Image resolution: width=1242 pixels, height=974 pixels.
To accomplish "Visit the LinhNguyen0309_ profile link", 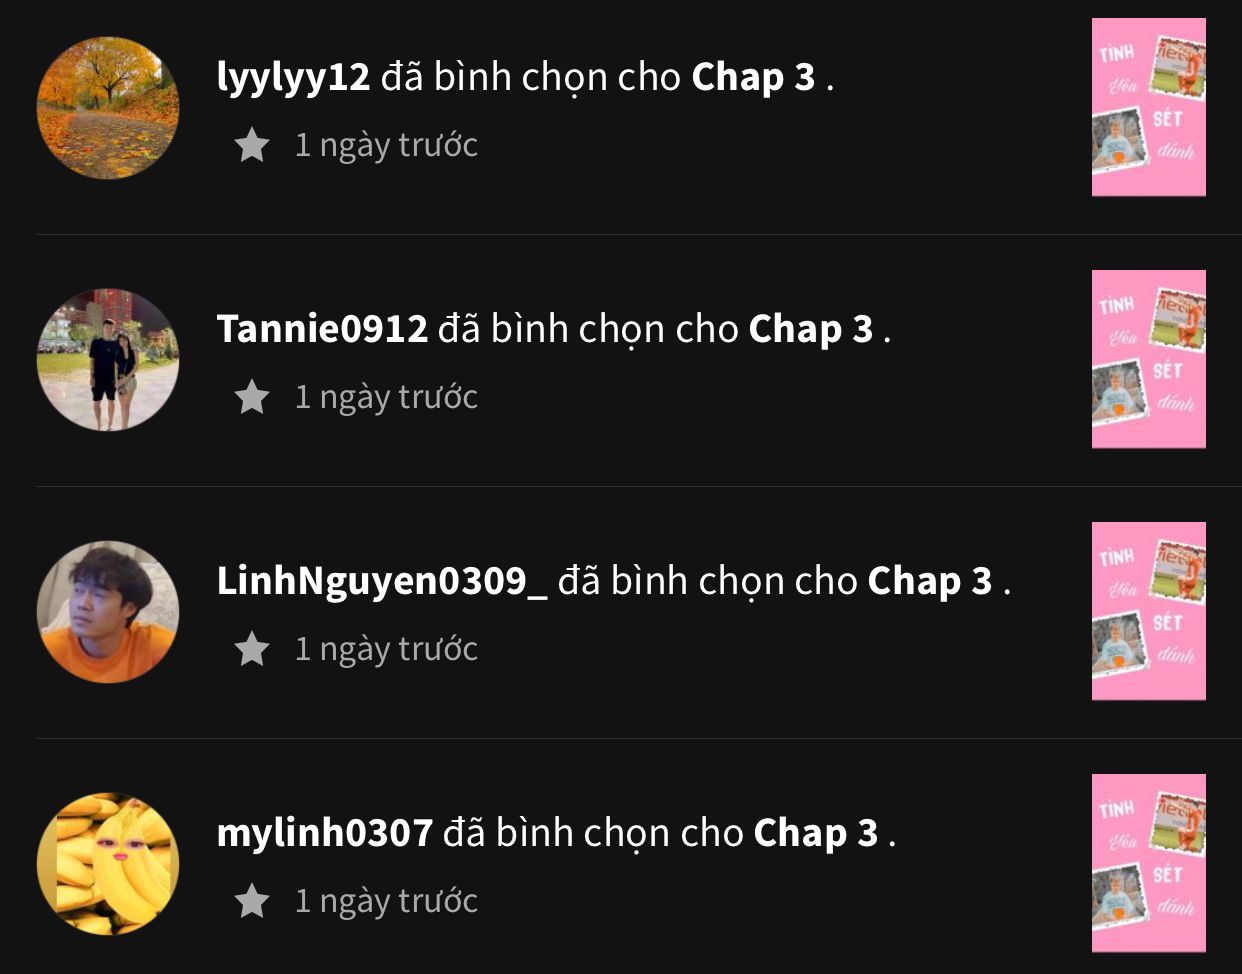I will [x=382, y=582].
